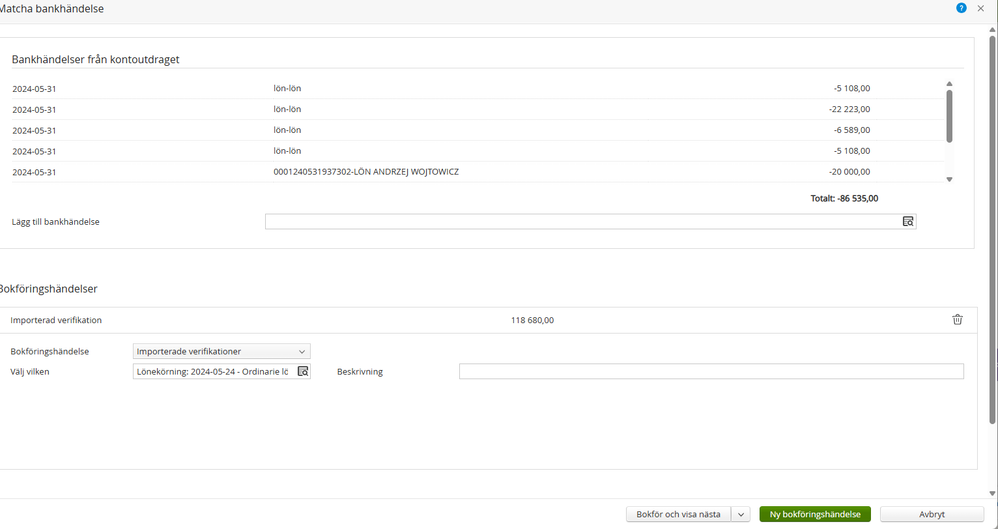The height and width of the screenshot is (529, 998).
Task: Click the Bokför och visa nästa button
Action: [x=678, y=514]
